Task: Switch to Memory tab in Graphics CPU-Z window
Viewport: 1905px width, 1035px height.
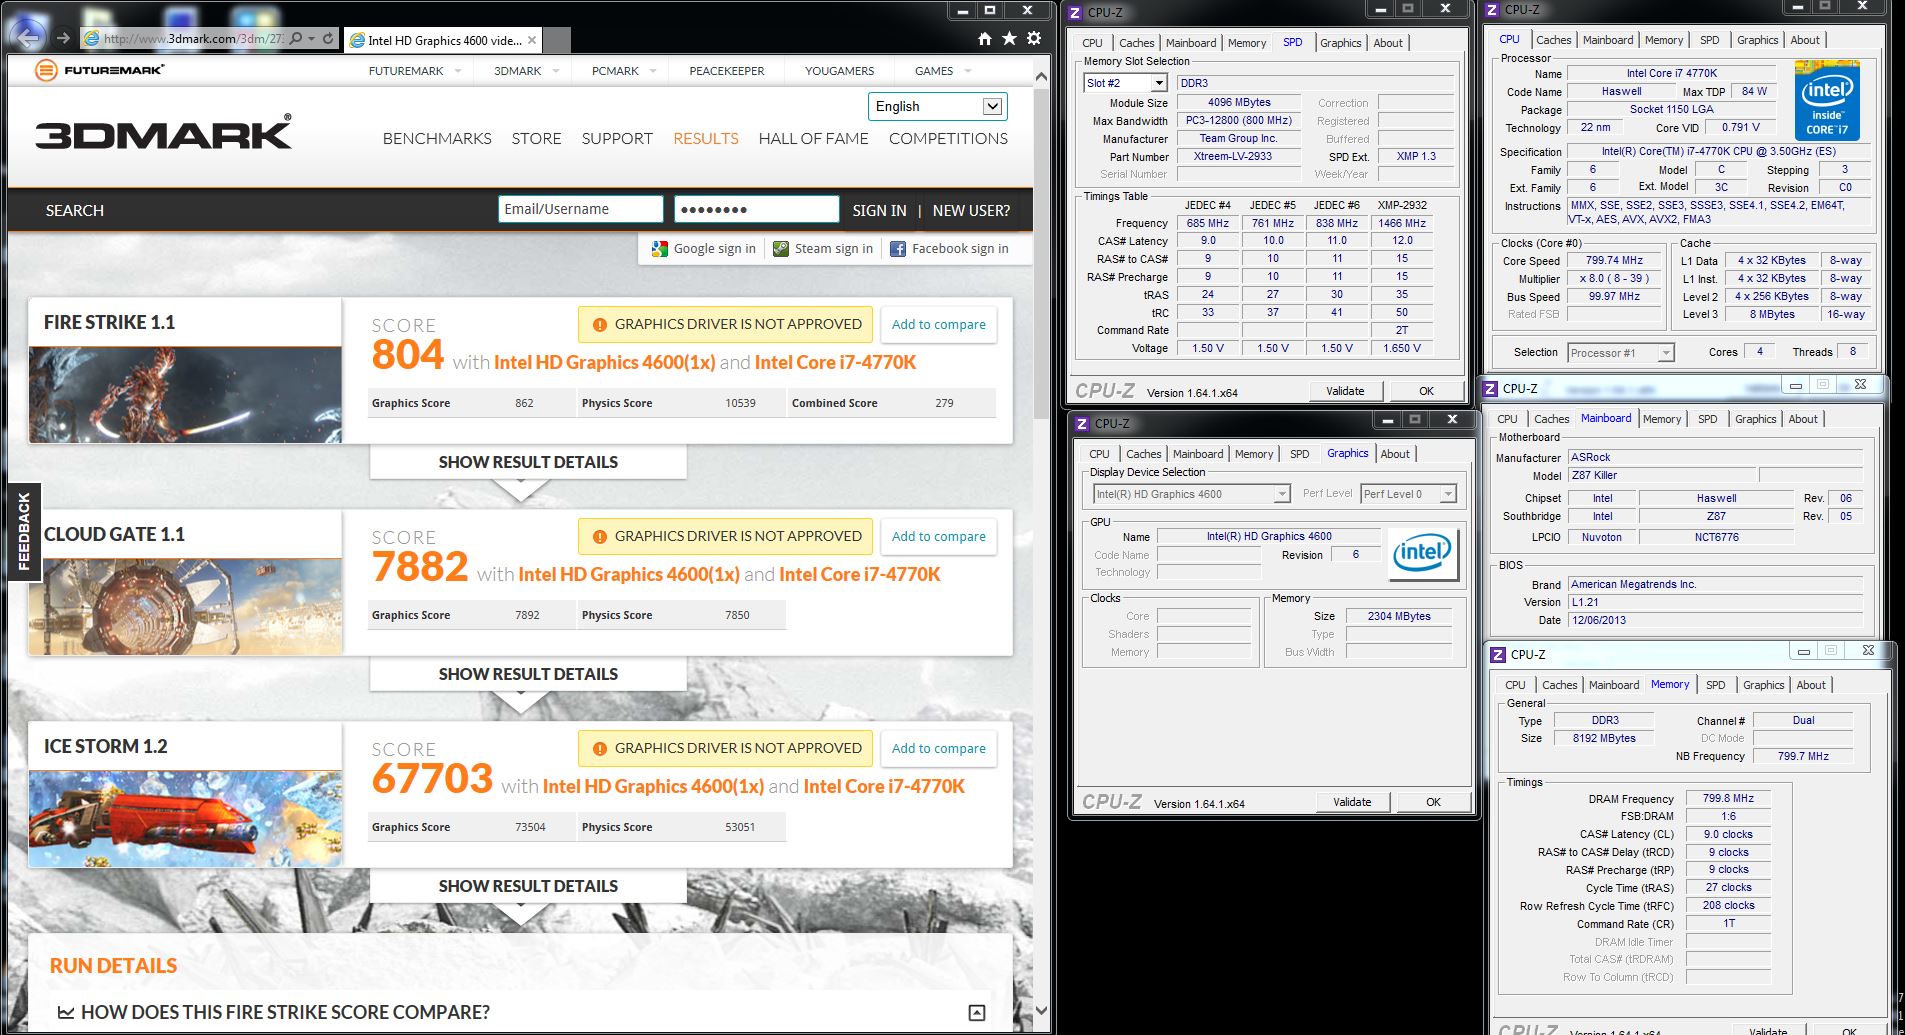Action: [x=1254, y=454]
